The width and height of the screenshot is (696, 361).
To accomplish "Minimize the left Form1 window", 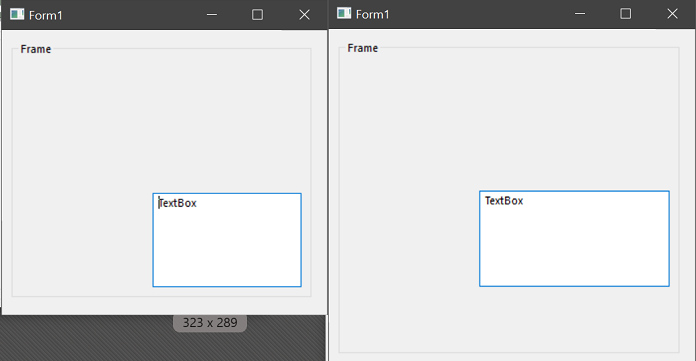I will tap(212, 15).
